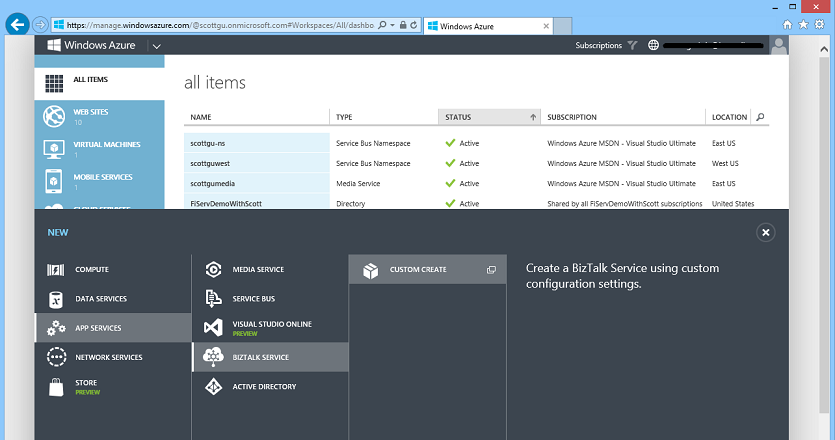Viewport: 835px width, 440px height.
Task: Click the user avatar icon
Action: click(x=779, y=45)
